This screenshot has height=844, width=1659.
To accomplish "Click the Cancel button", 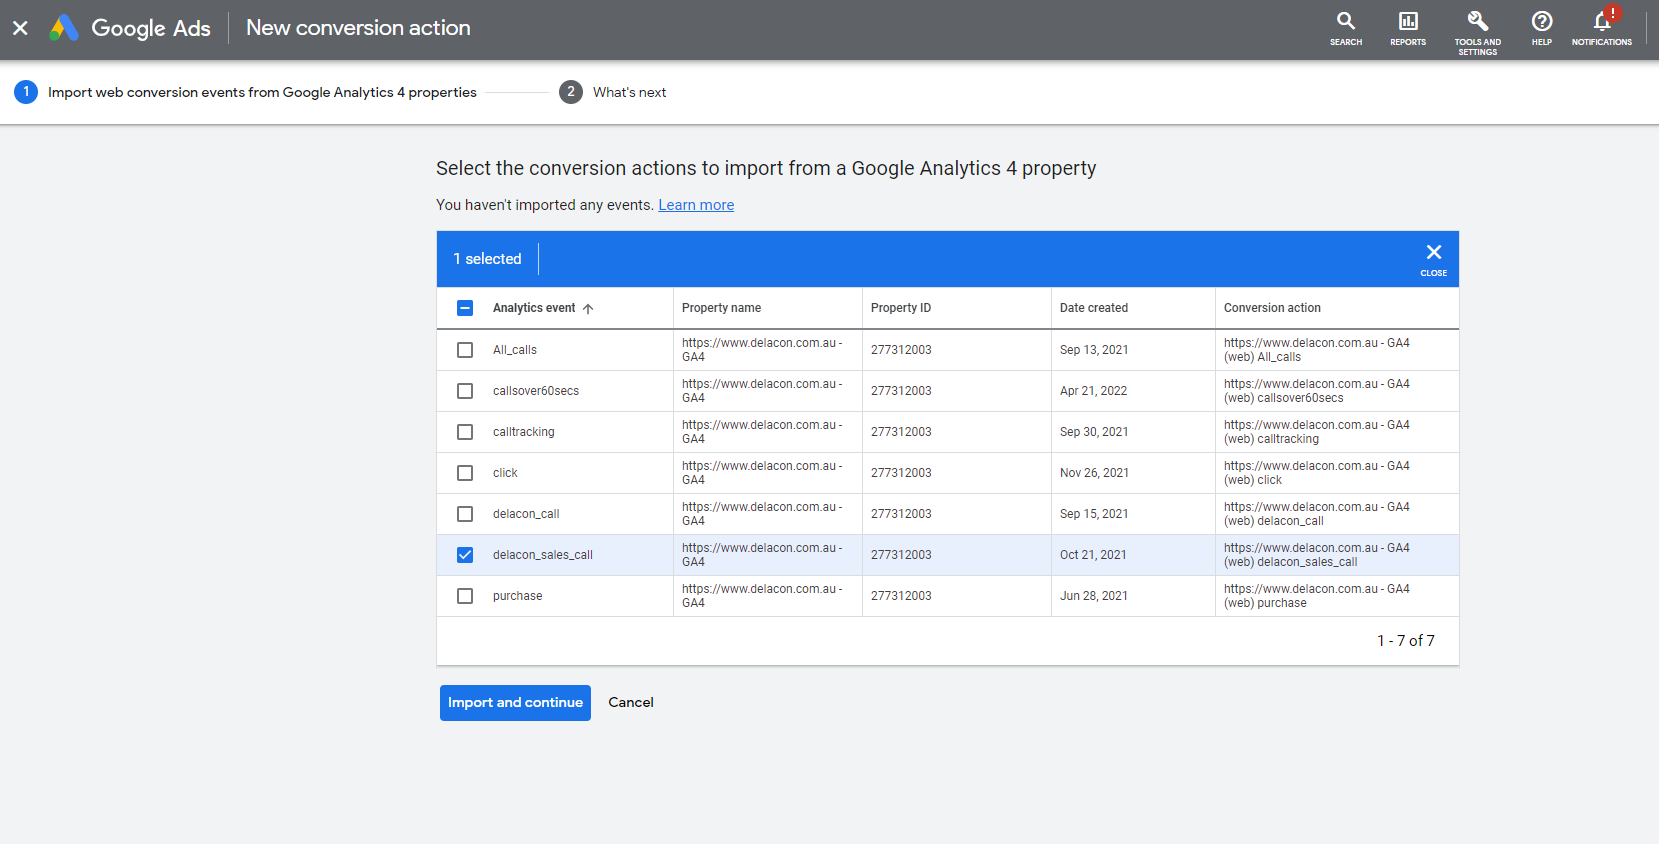I will point(631,703).
